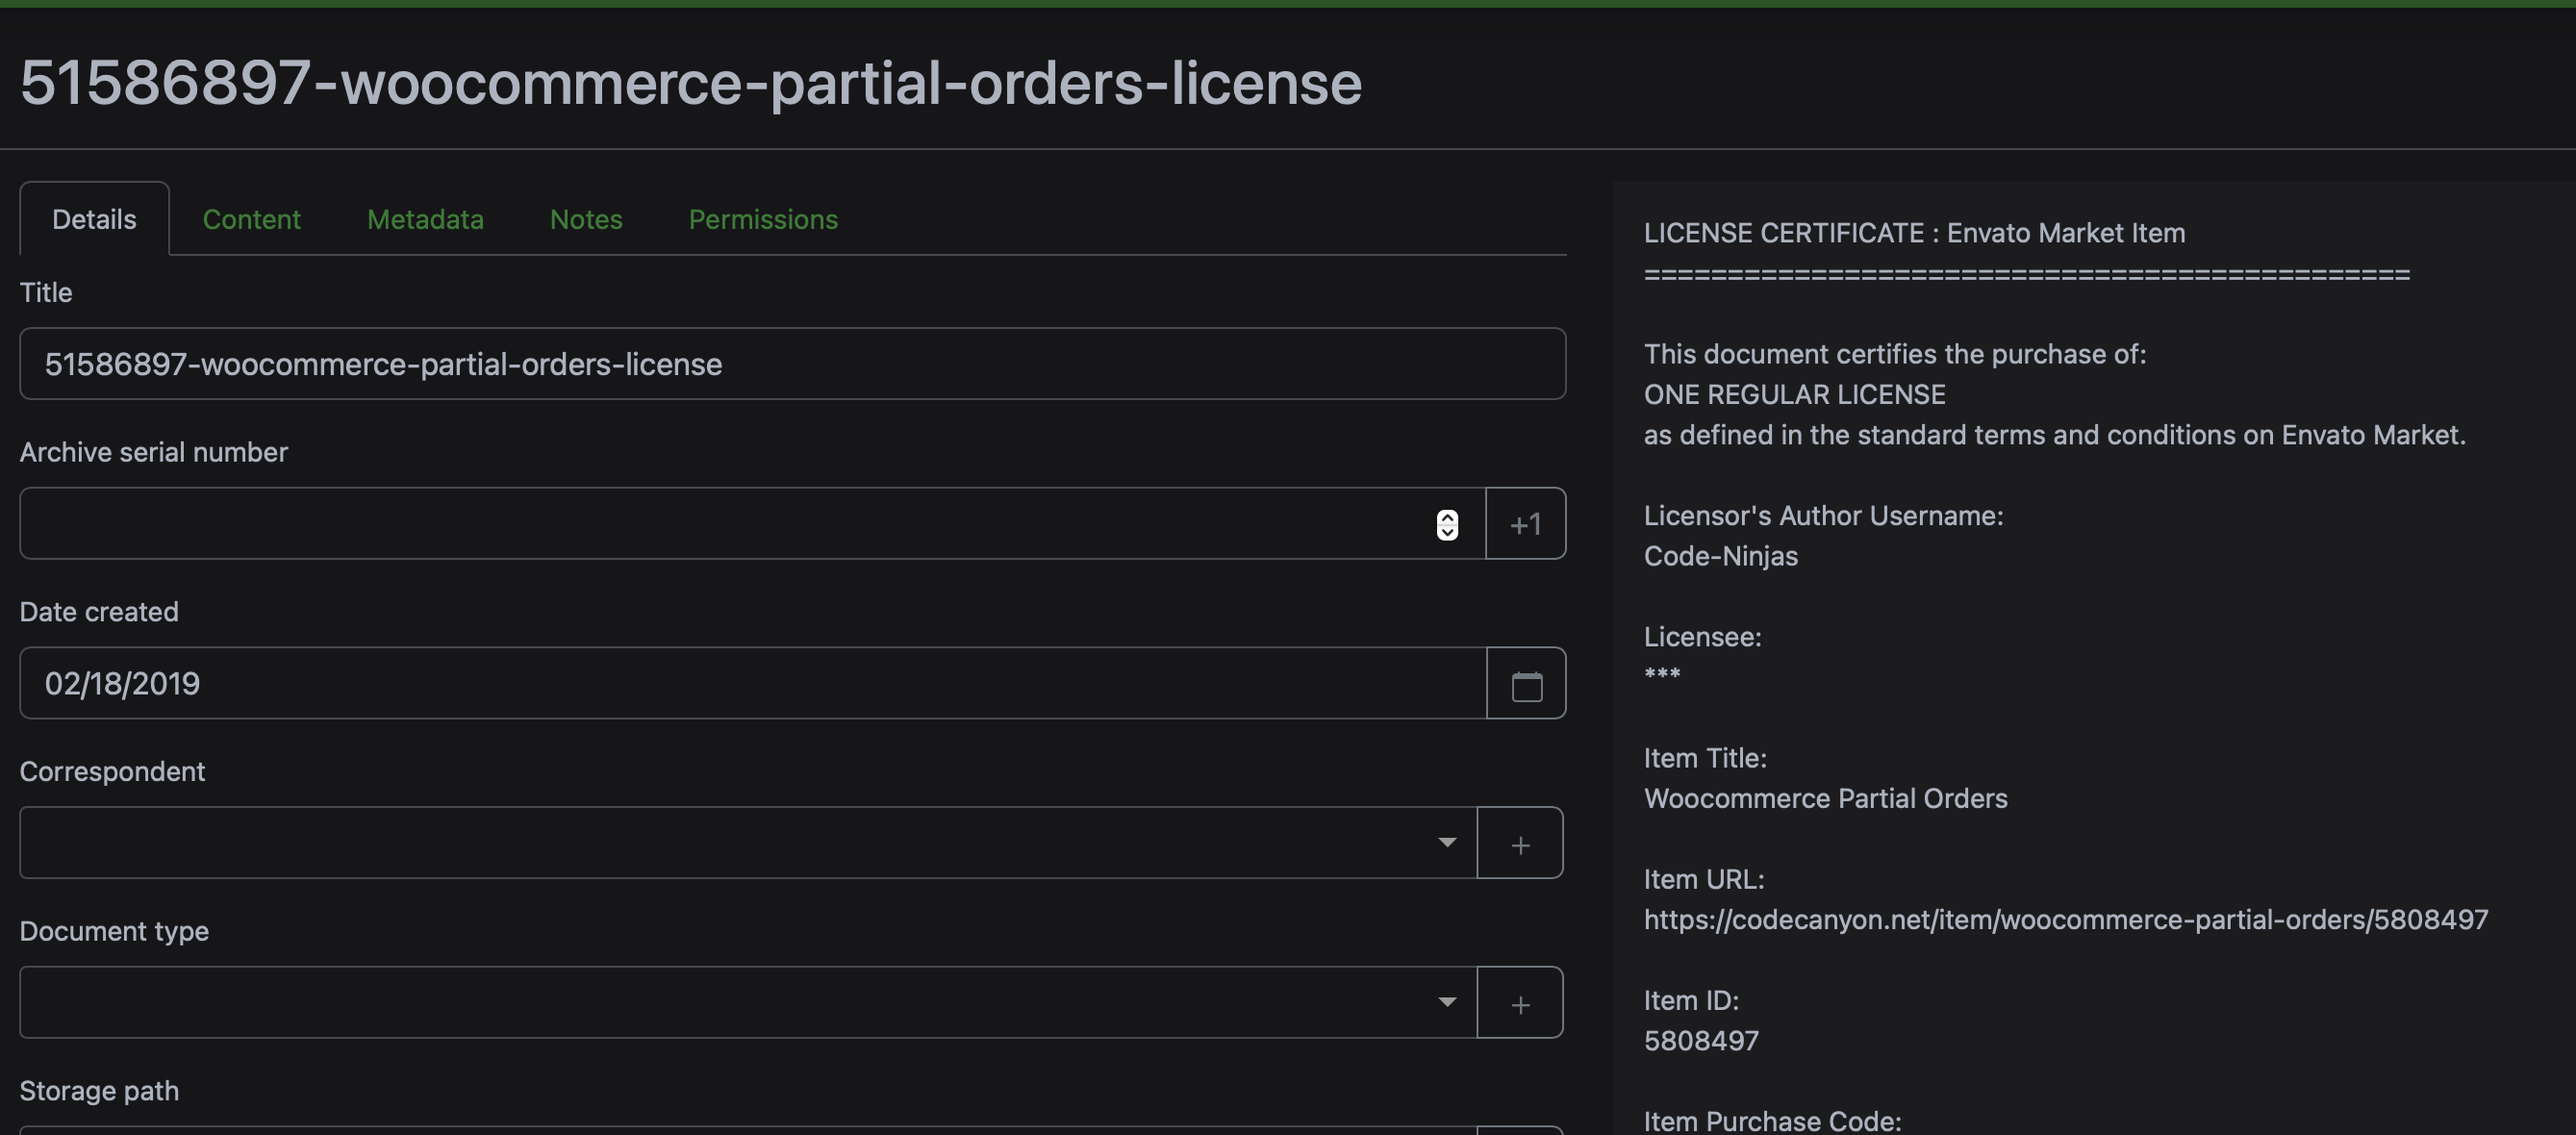The height and width of the screenshot is (1135, 2576).
Task: Click the +1 button beside Archive serial number
Action: click(1525, 523)
